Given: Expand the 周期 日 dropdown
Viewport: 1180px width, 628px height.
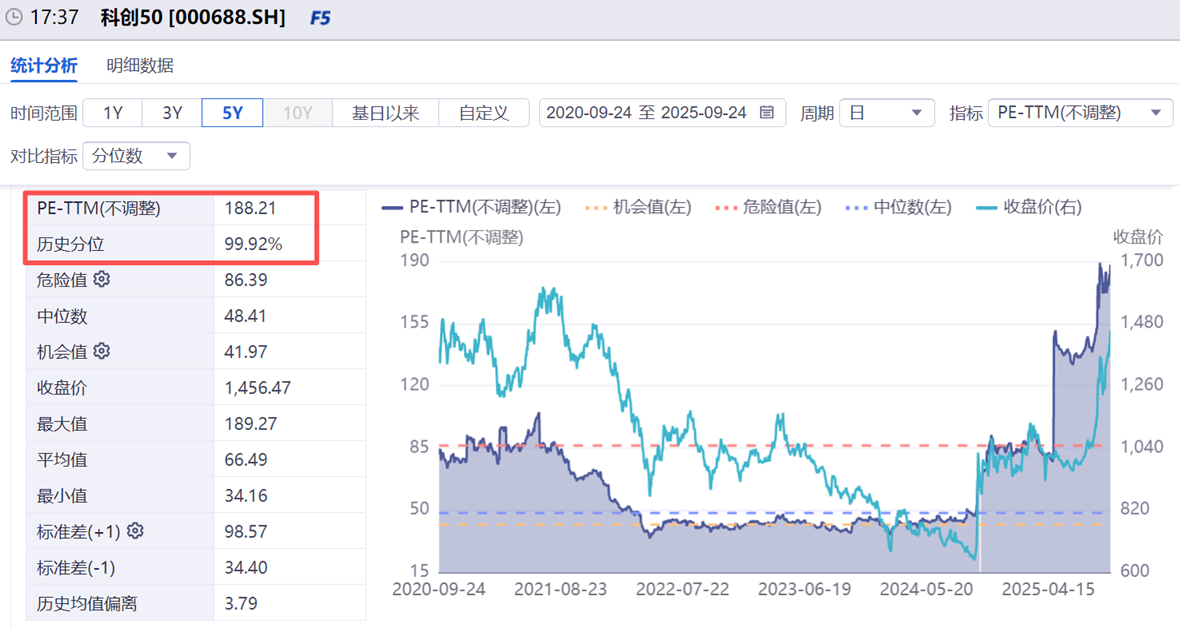Looking at the screenshot, I should click(x=887, y=113).
